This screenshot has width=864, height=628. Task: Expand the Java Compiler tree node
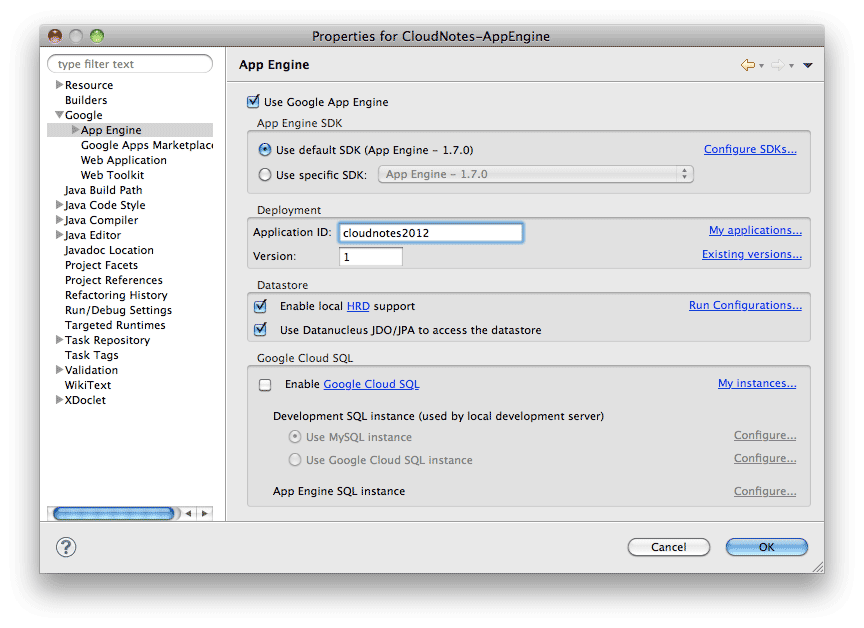coord(60,220)
